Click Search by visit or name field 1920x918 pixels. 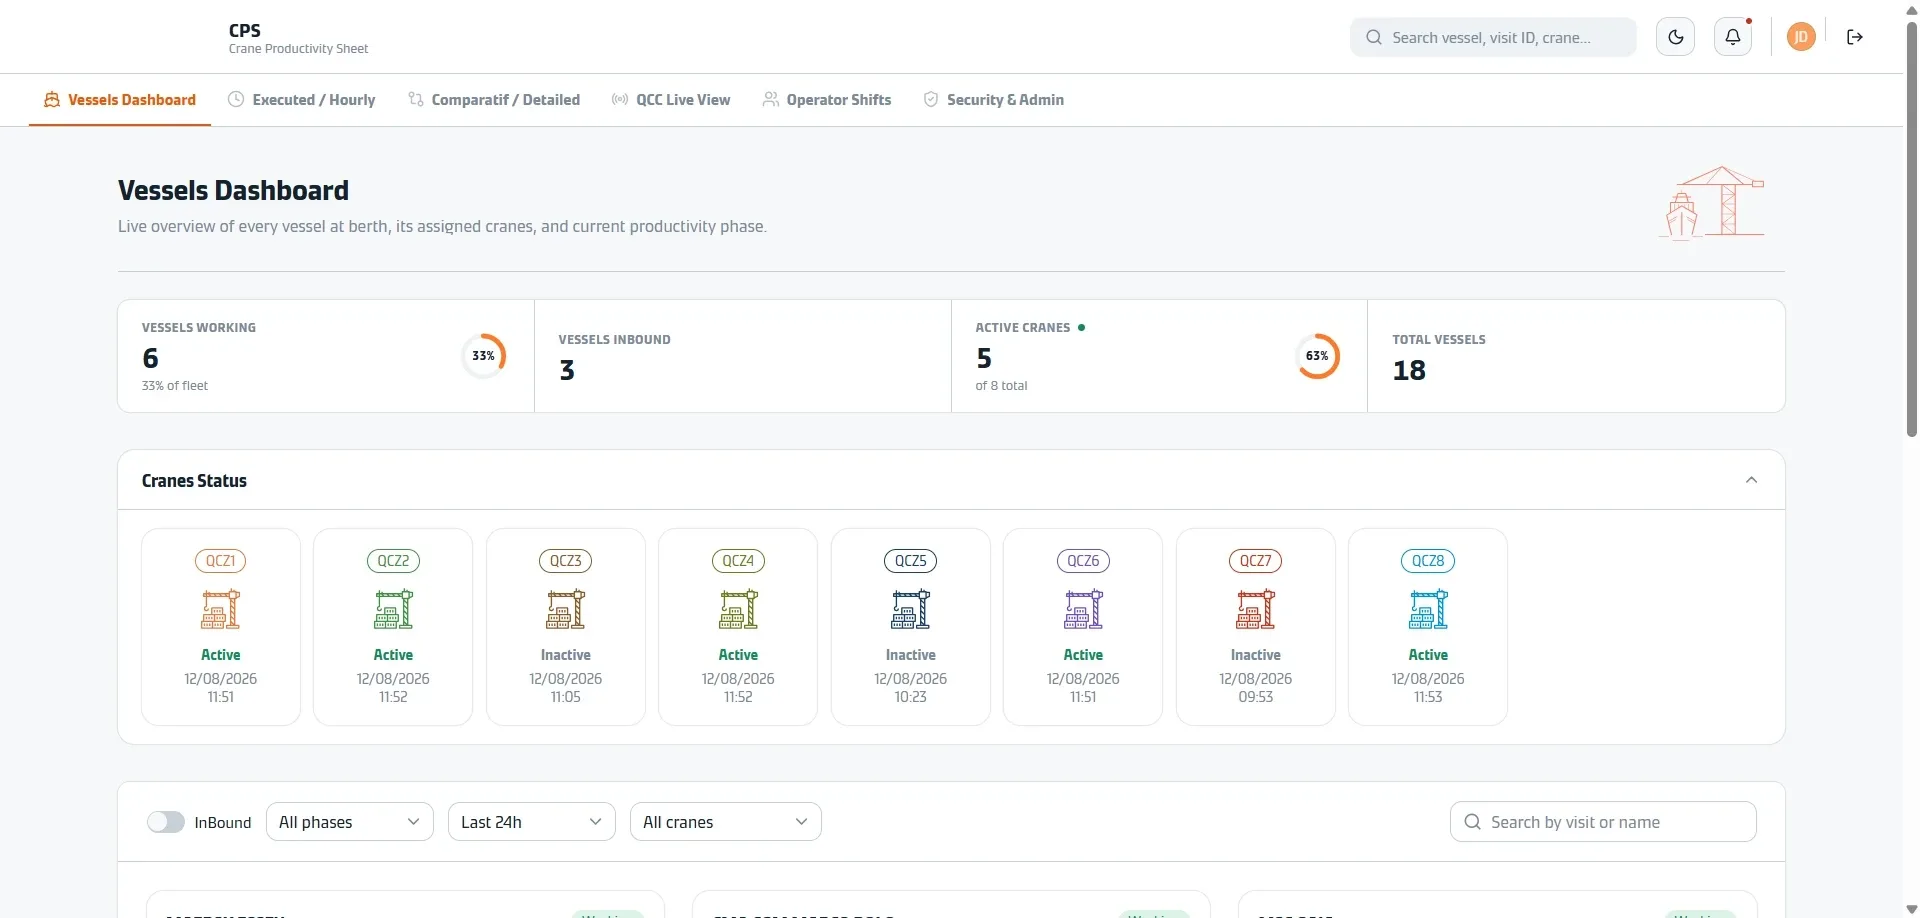[1603, 822]
